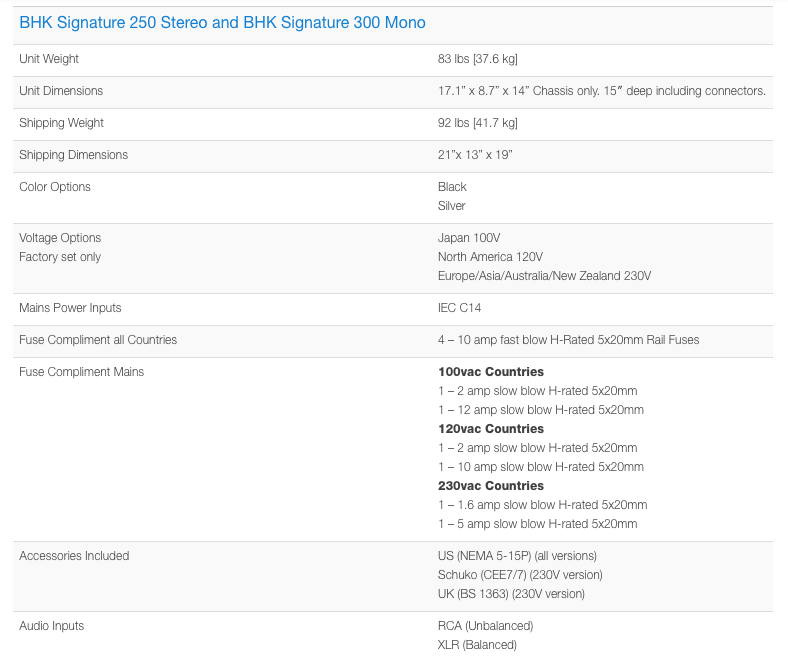Click the XLR (Balanced) input text

[477, 645]
